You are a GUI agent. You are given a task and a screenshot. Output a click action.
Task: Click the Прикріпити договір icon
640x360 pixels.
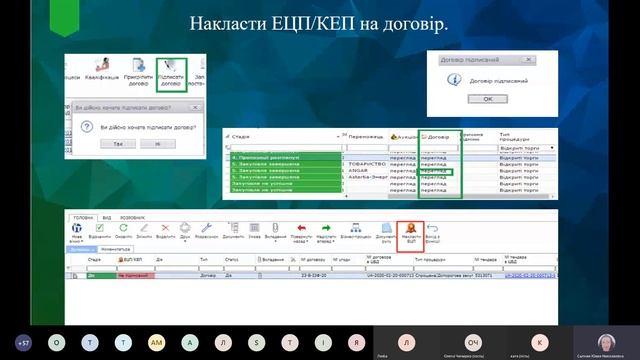point(138,66)
